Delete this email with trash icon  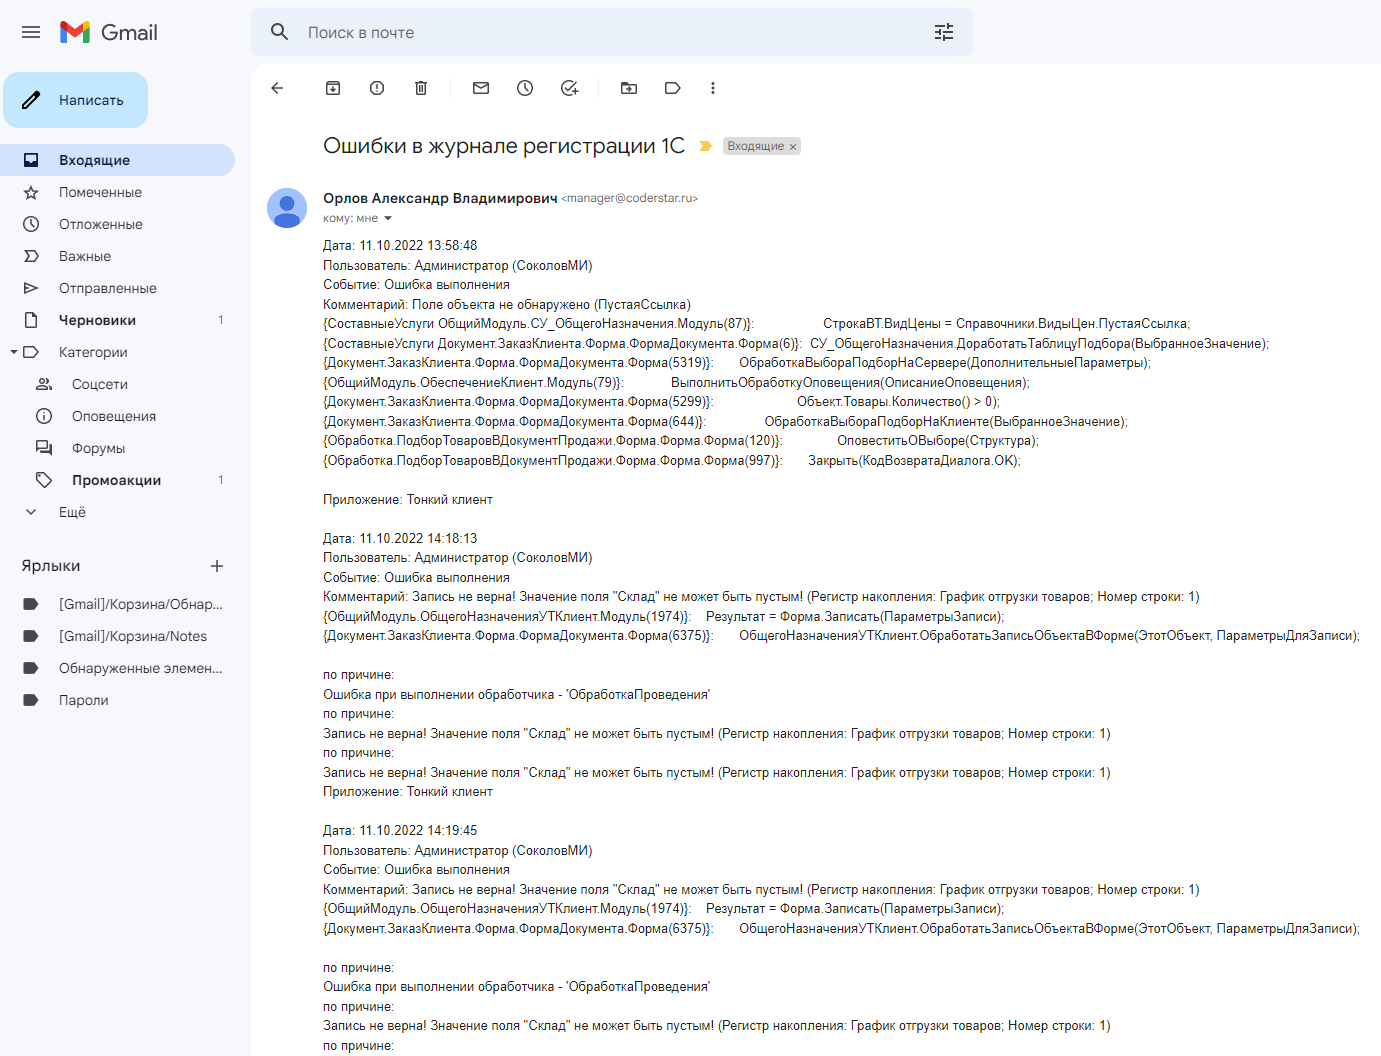[x=421, y=88]
